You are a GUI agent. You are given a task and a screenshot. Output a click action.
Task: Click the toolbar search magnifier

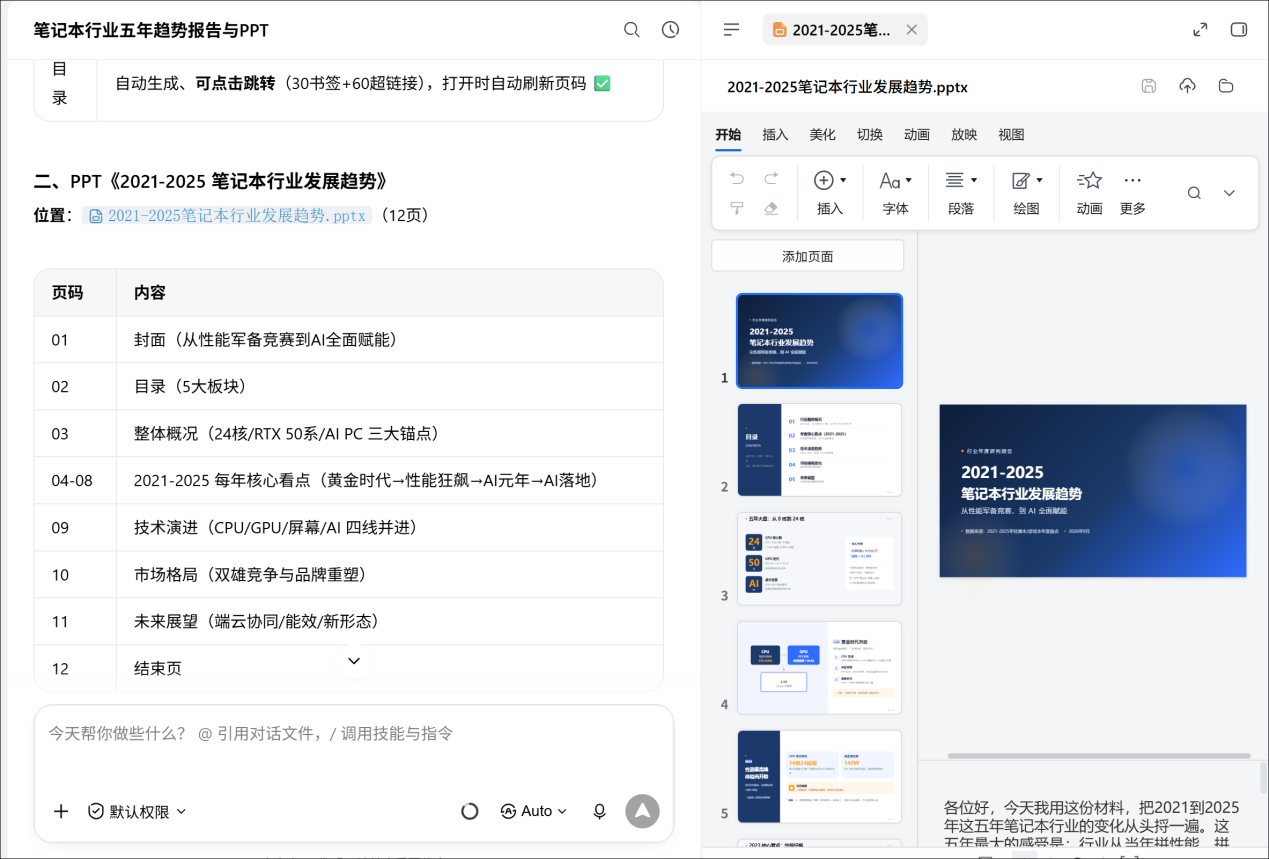1194,193
